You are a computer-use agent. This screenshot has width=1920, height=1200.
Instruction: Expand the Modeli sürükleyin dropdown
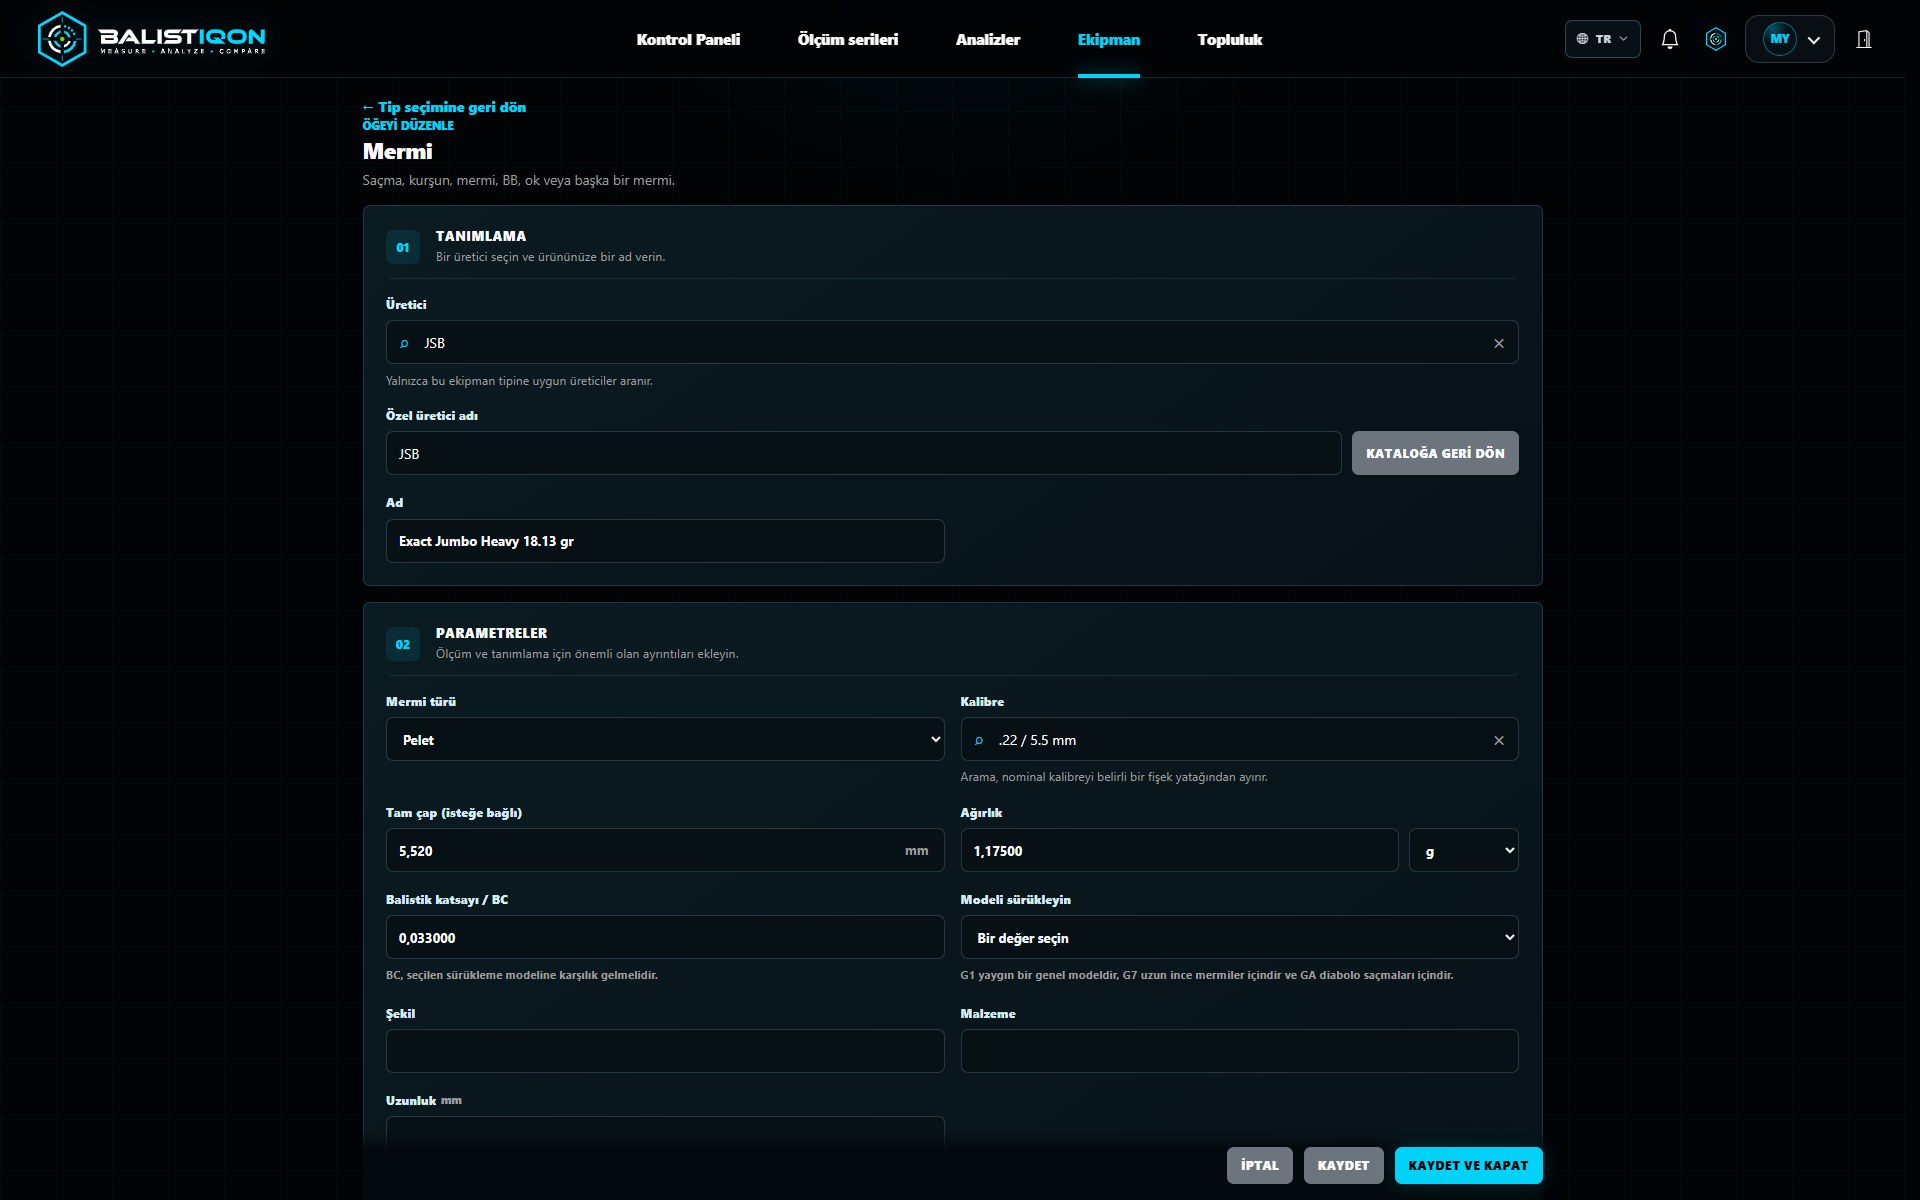point(1239,937)
